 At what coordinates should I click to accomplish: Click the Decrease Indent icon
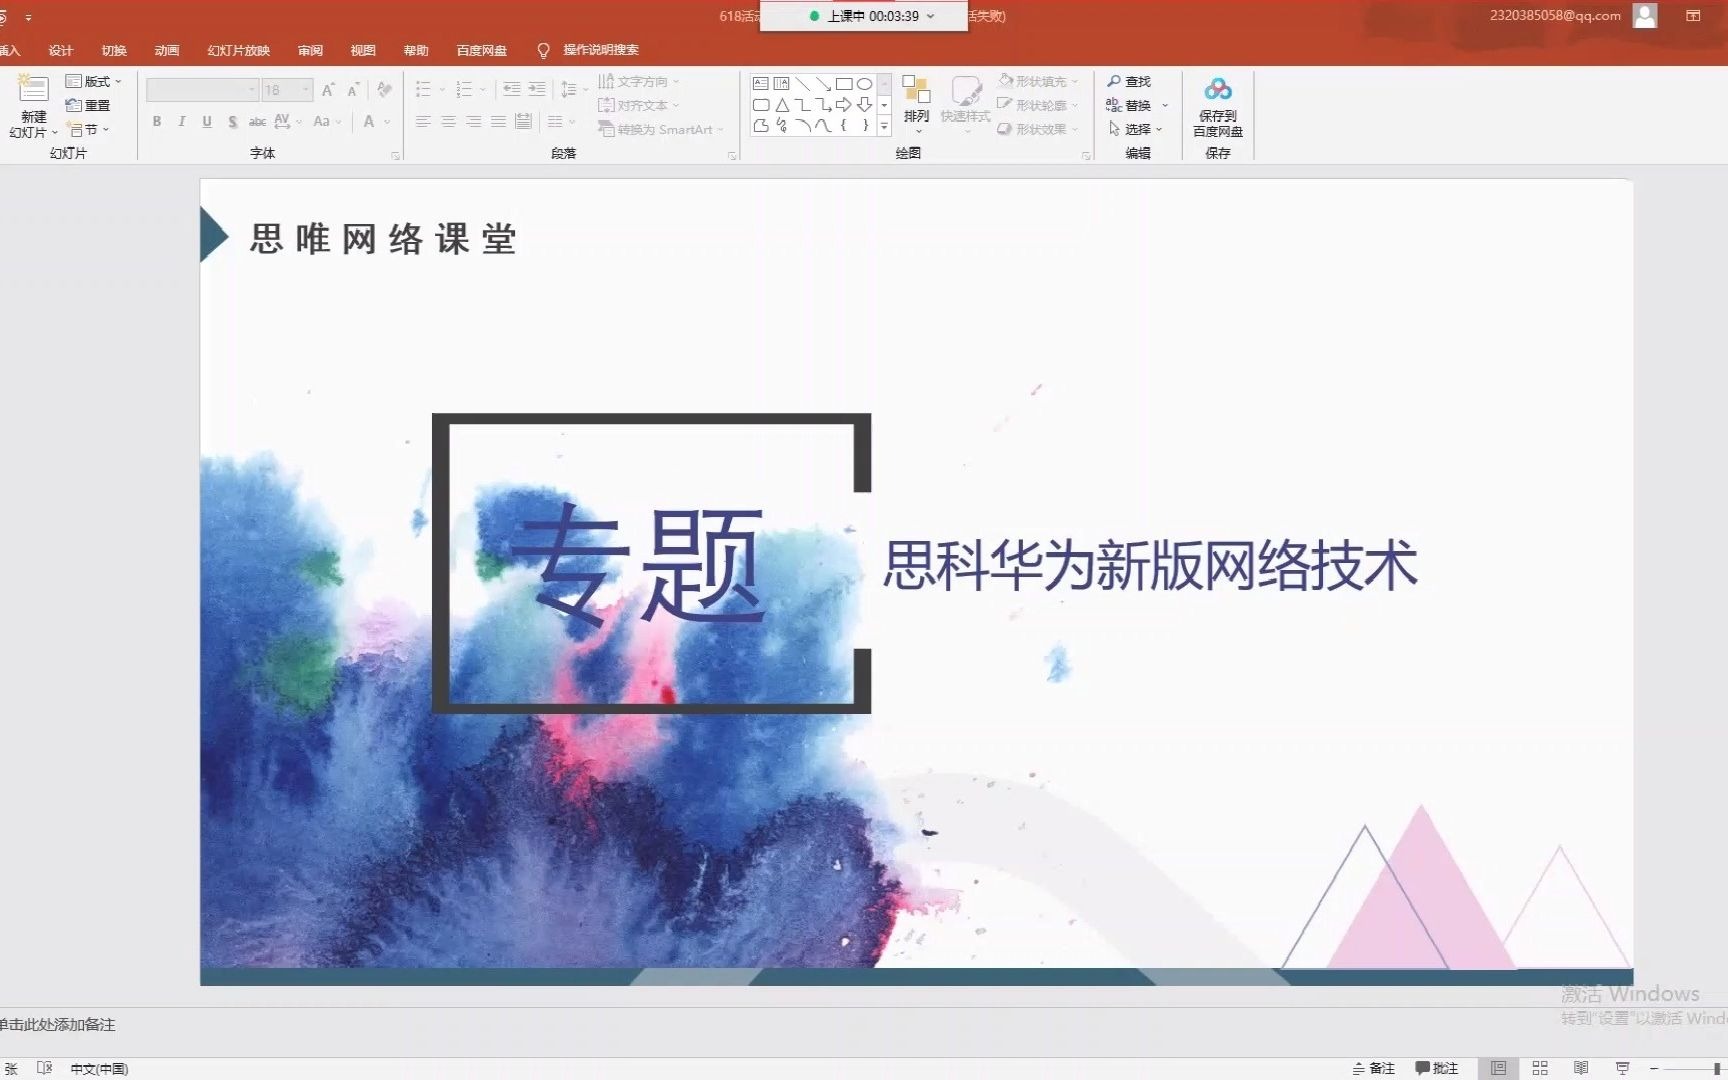512,89
